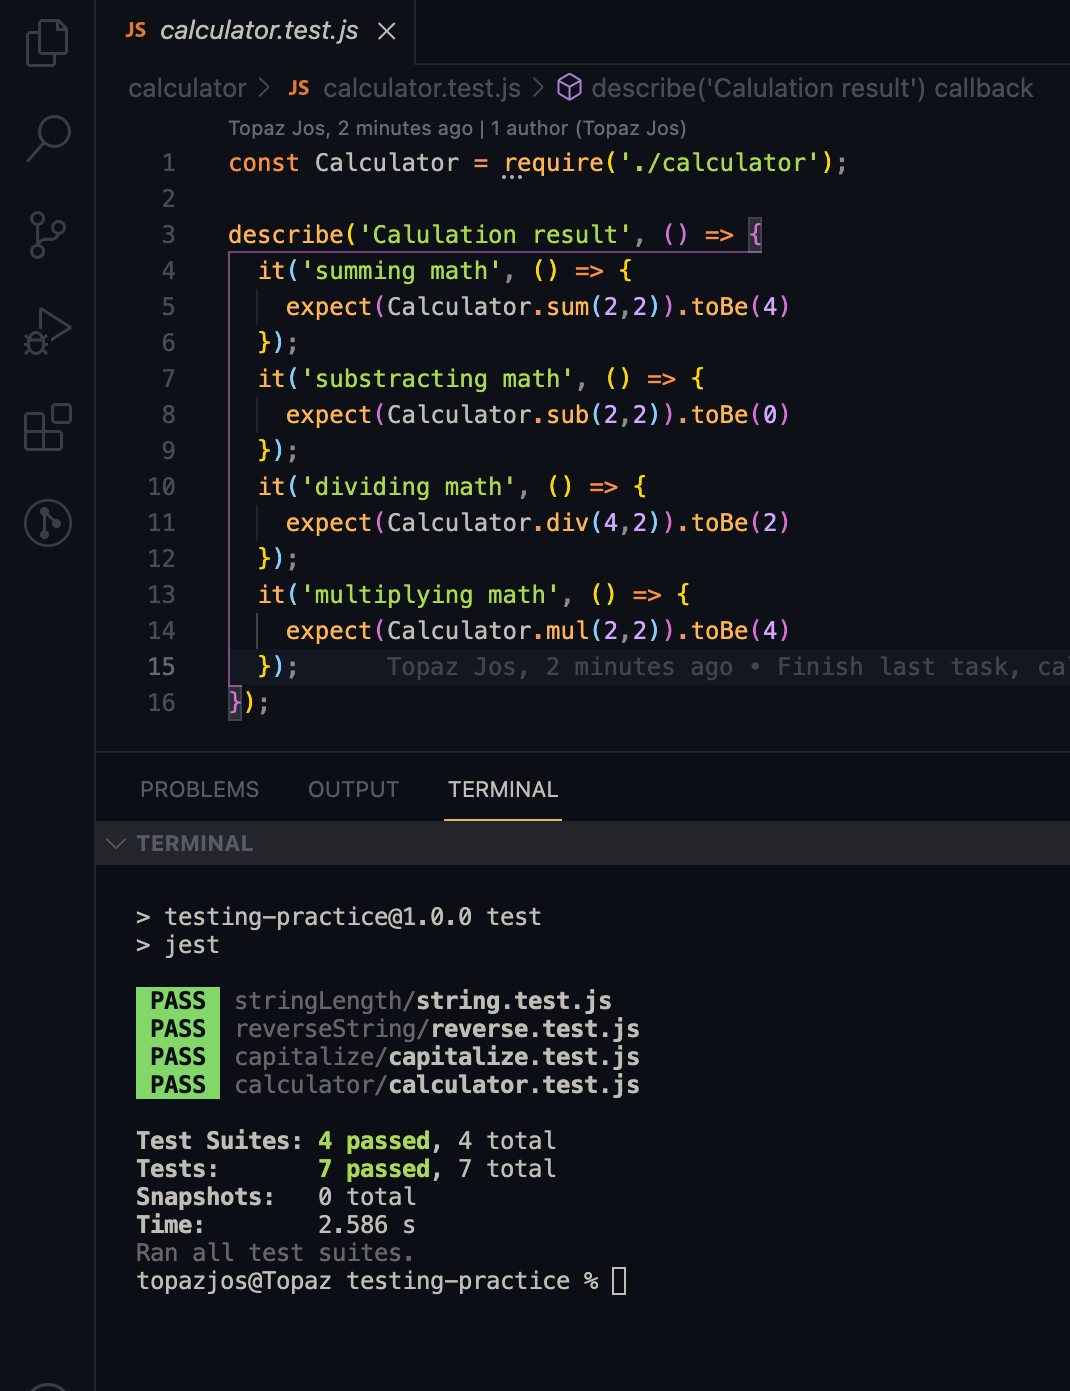Image resolution: width=1070 pixels, height=1391 pixels.
Task: Click the 'Time: 2.586 s' line
Action: click(x=276, y=1225)
